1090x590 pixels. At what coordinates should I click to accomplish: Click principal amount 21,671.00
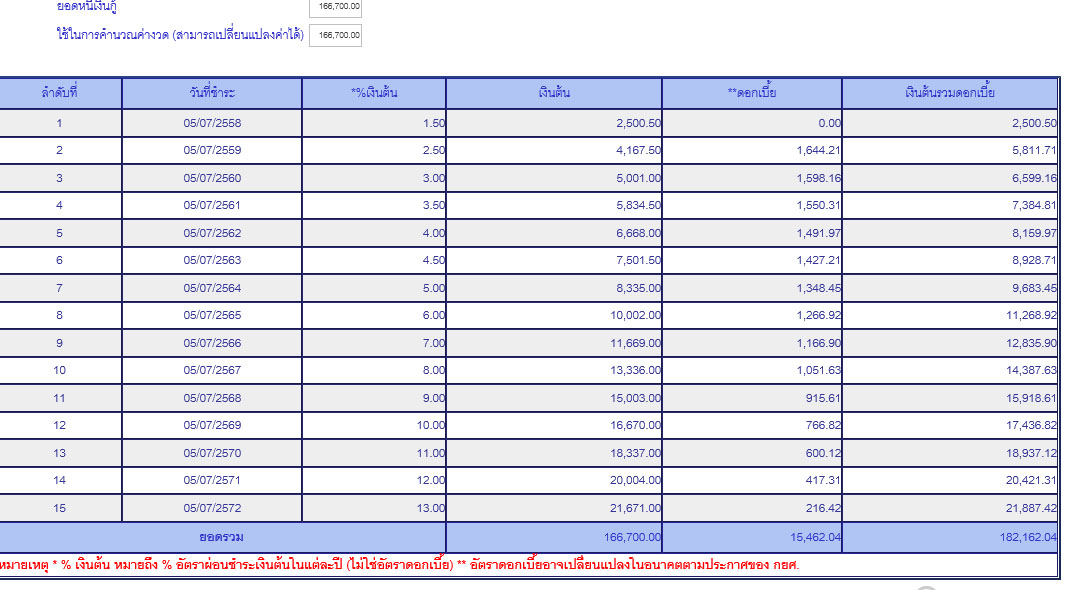pos(635,507)
